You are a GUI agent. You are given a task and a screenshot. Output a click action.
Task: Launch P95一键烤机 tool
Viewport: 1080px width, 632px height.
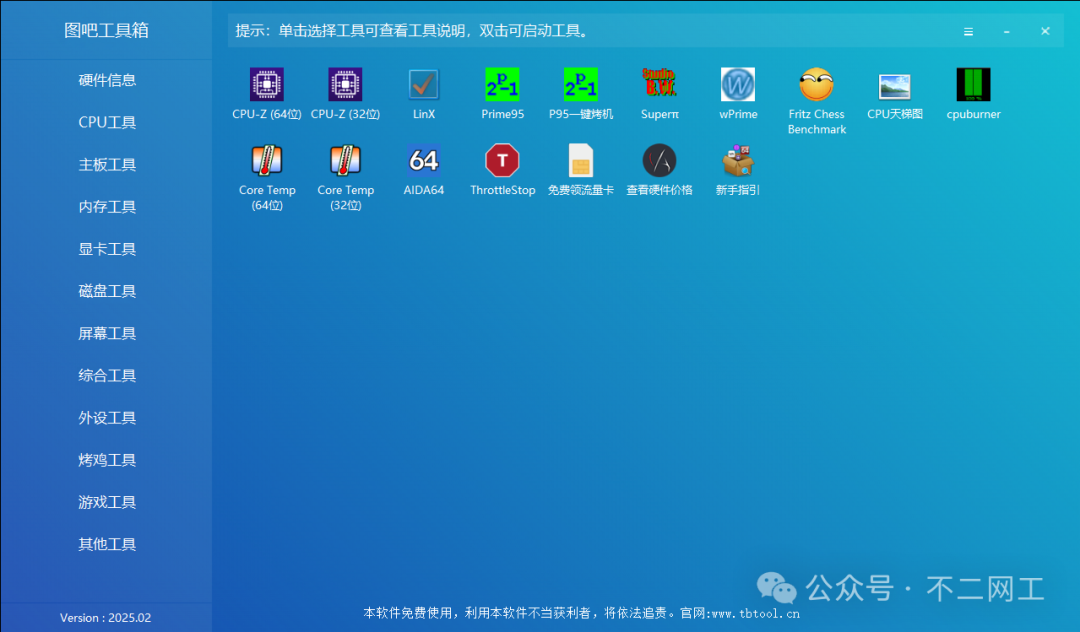[581, 84]
